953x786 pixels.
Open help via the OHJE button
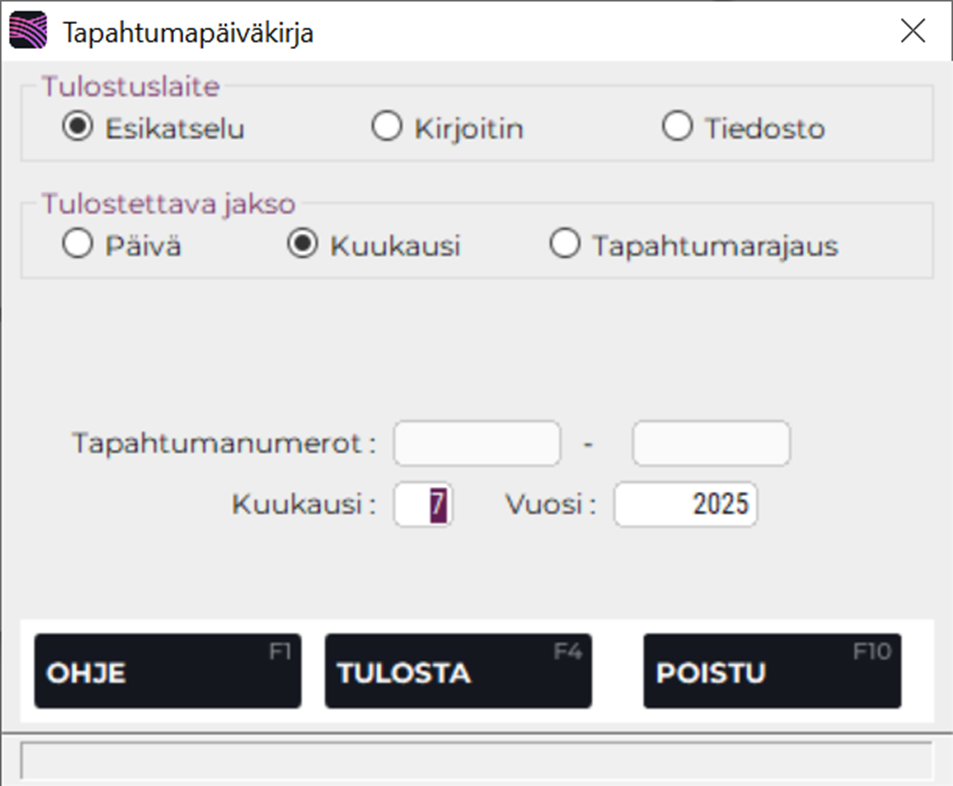(x=167, y=671)
